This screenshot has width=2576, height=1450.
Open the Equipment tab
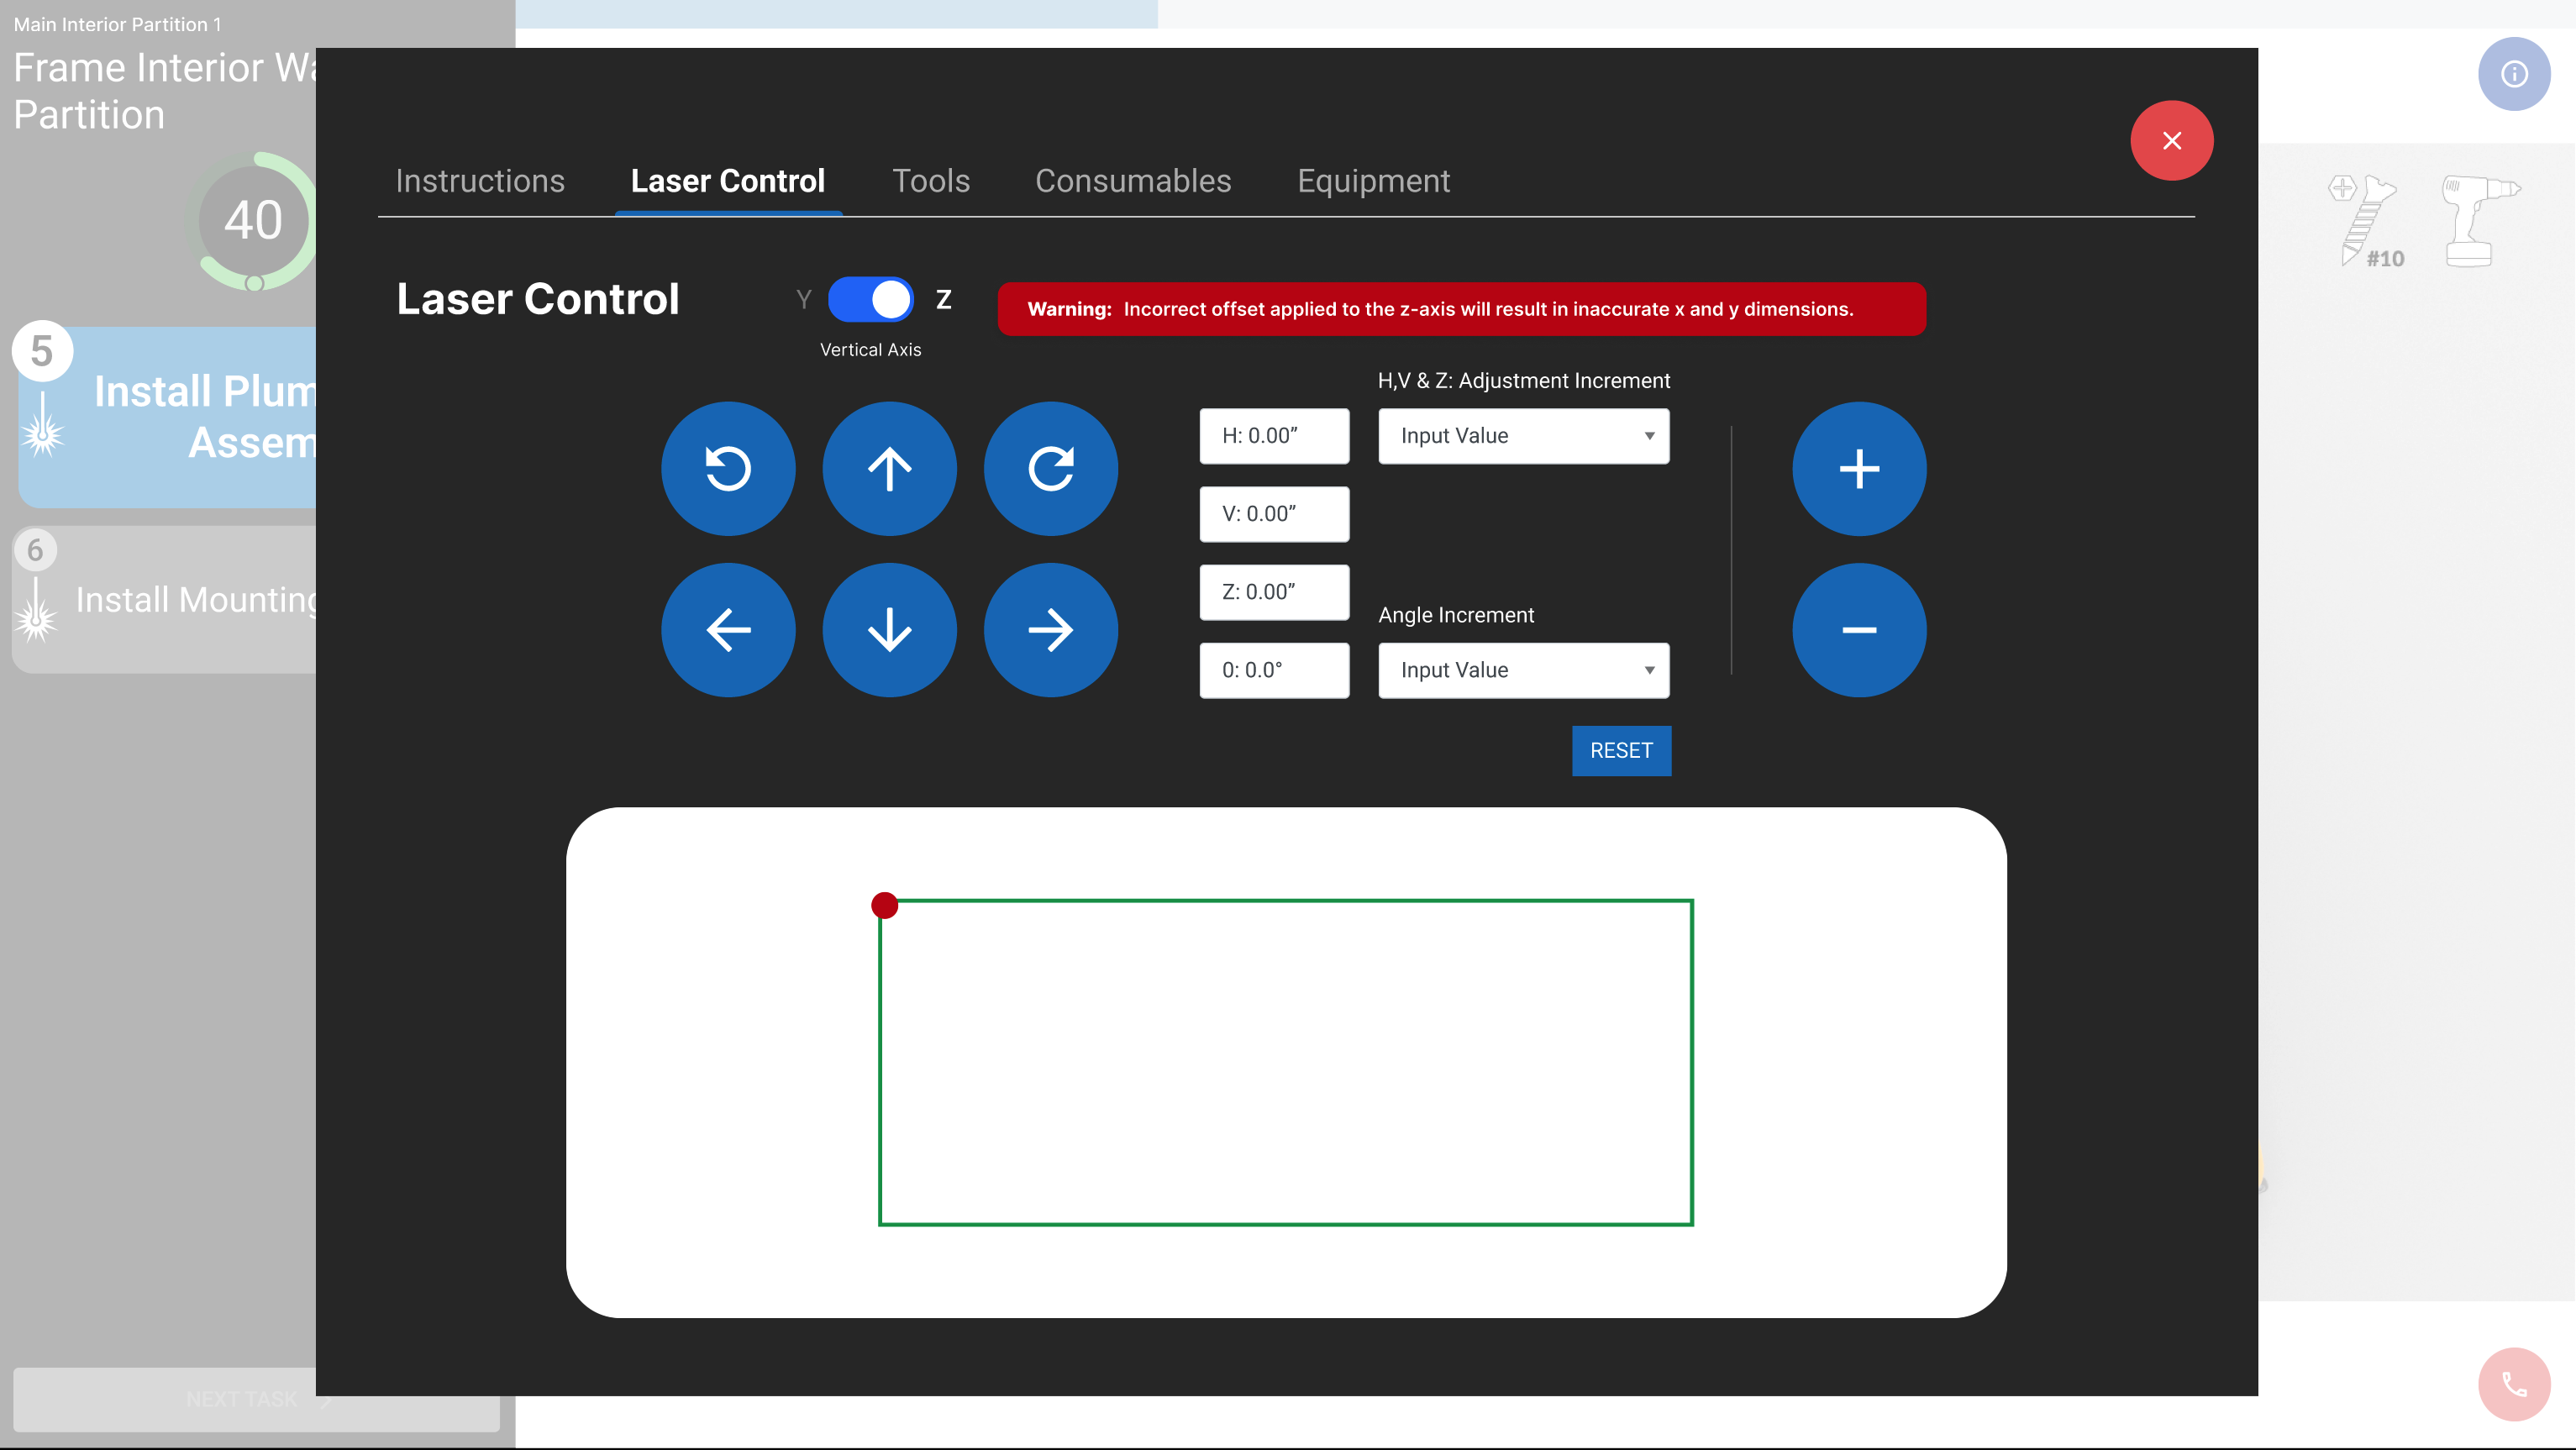(1373, 181)
